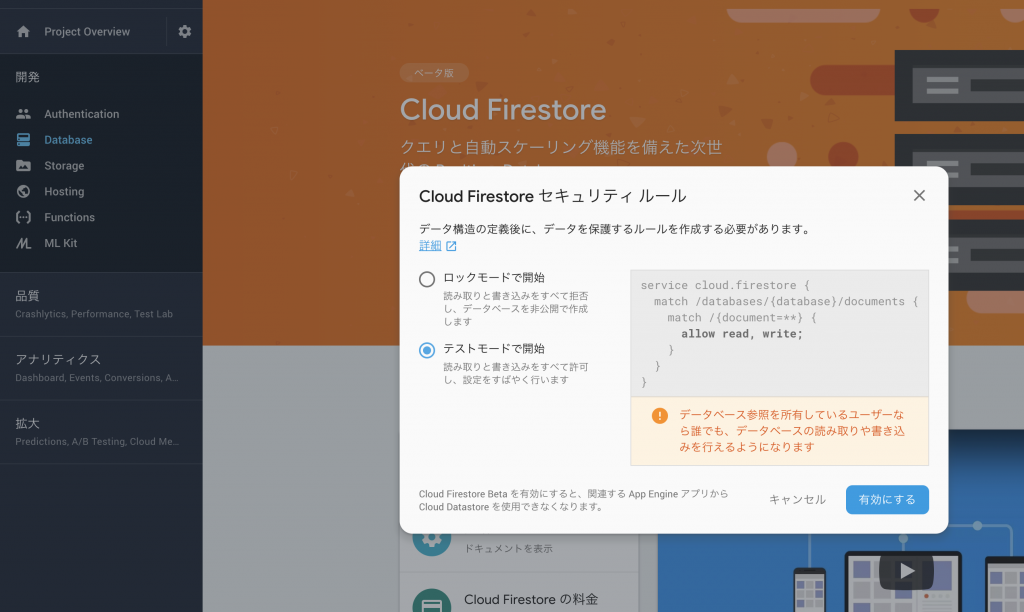Expand the アナリティクス sidebar group
Screen dimensions: 1024x612
[x=101, y=368]
